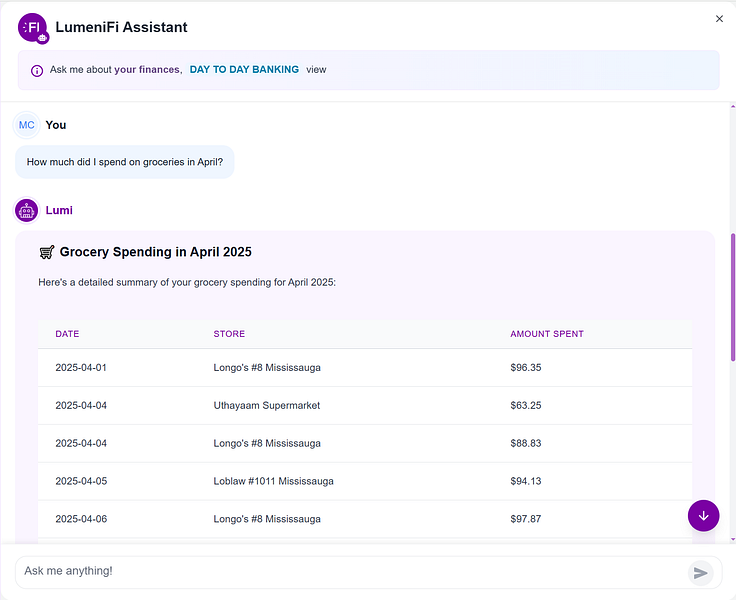Click the shopping cart icon in heading
Image resolution: width=736 pixels, height=600 pixels.
click(46, 252)
